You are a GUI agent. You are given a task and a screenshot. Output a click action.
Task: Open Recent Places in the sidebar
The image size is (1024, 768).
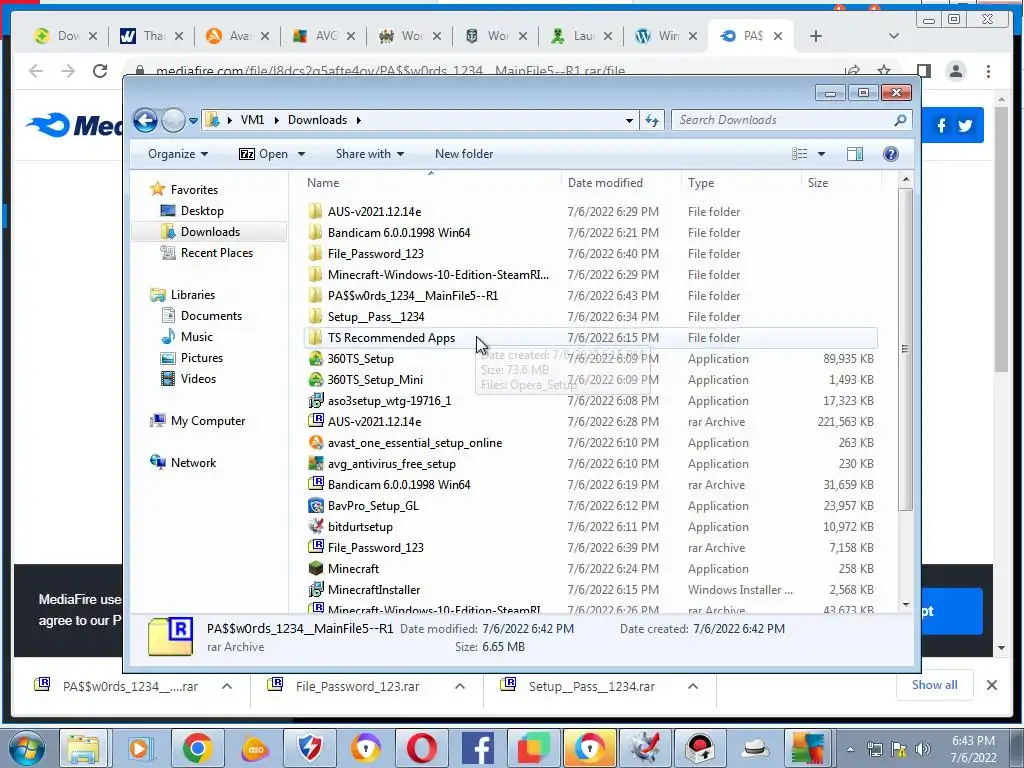[x=206, y=253]
